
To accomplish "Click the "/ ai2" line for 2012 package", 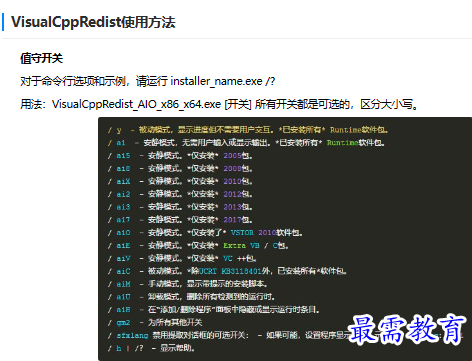I will (x=180, y=194).
